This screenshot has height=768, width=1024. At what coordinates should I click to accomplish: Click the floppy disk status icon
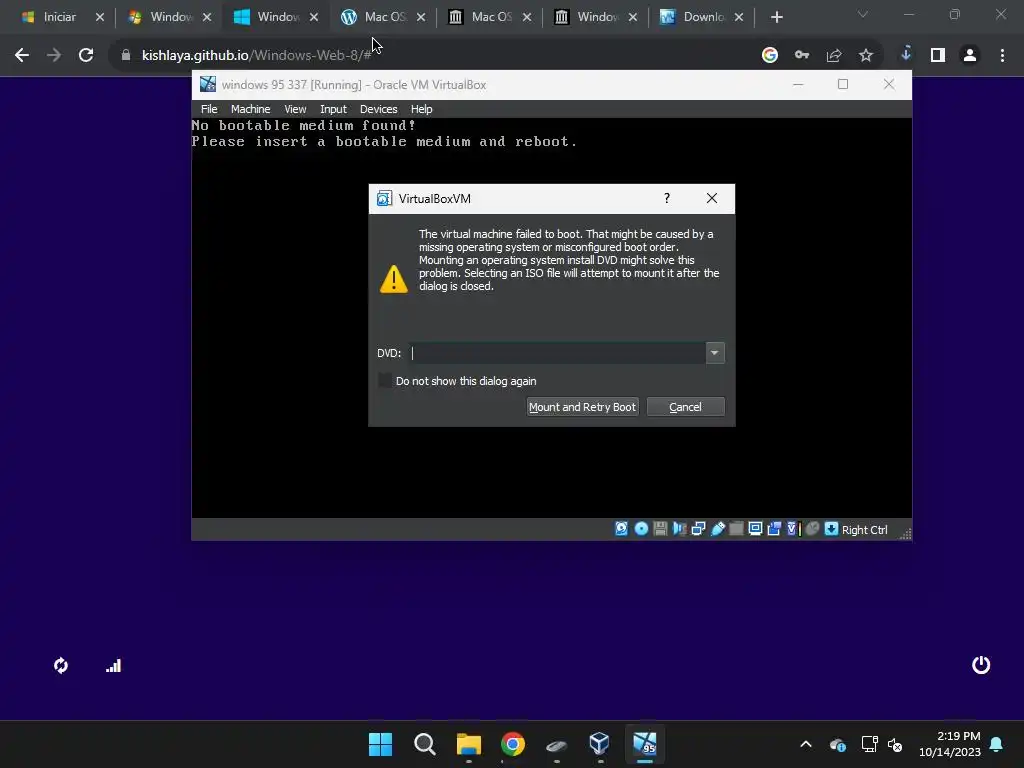[x=660, y=529]
